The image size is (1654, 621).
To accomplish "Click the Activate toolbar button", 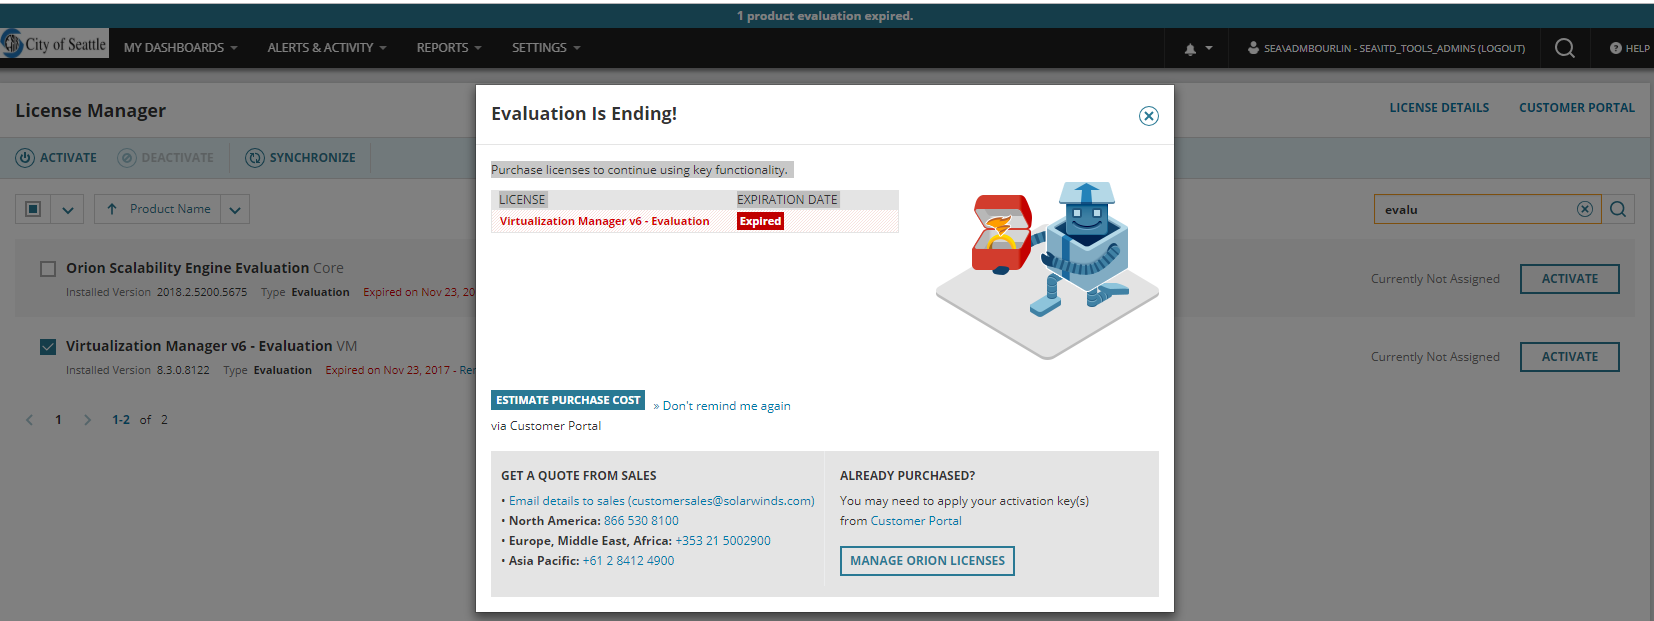I will point(57,158).
